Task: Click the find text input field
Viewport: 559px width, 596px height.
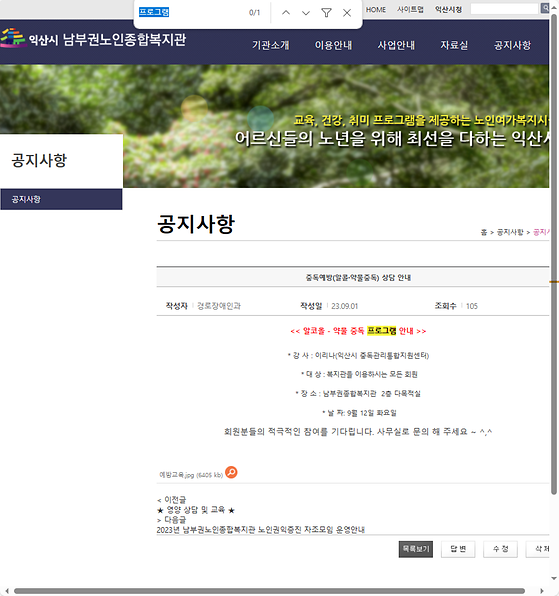Action: [x=190, y=13]
